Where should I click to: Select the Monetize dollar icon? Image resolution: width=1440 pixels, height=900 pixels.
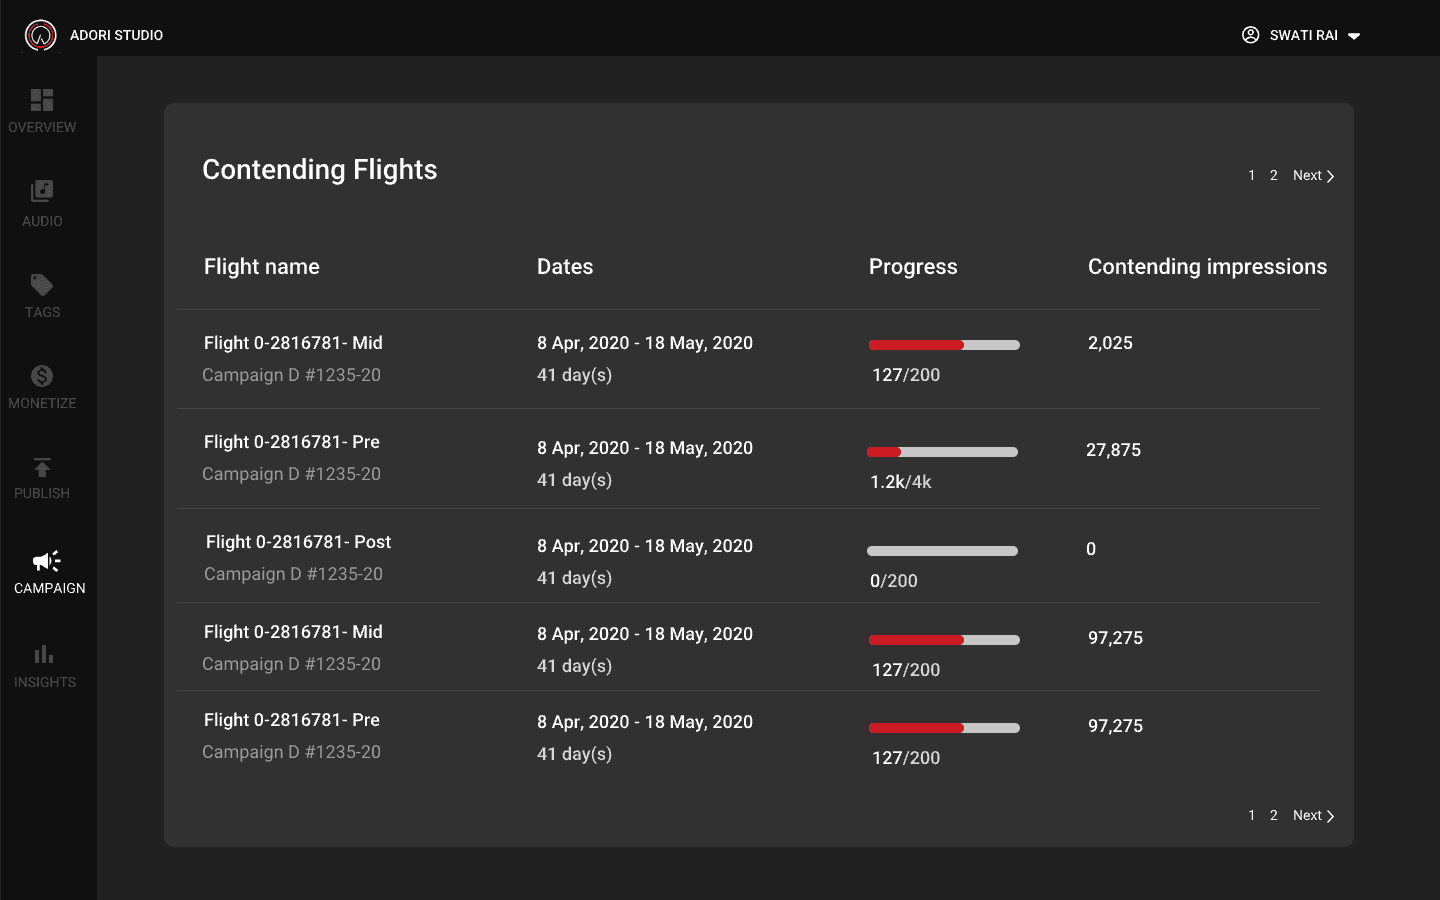click(42, 376)
